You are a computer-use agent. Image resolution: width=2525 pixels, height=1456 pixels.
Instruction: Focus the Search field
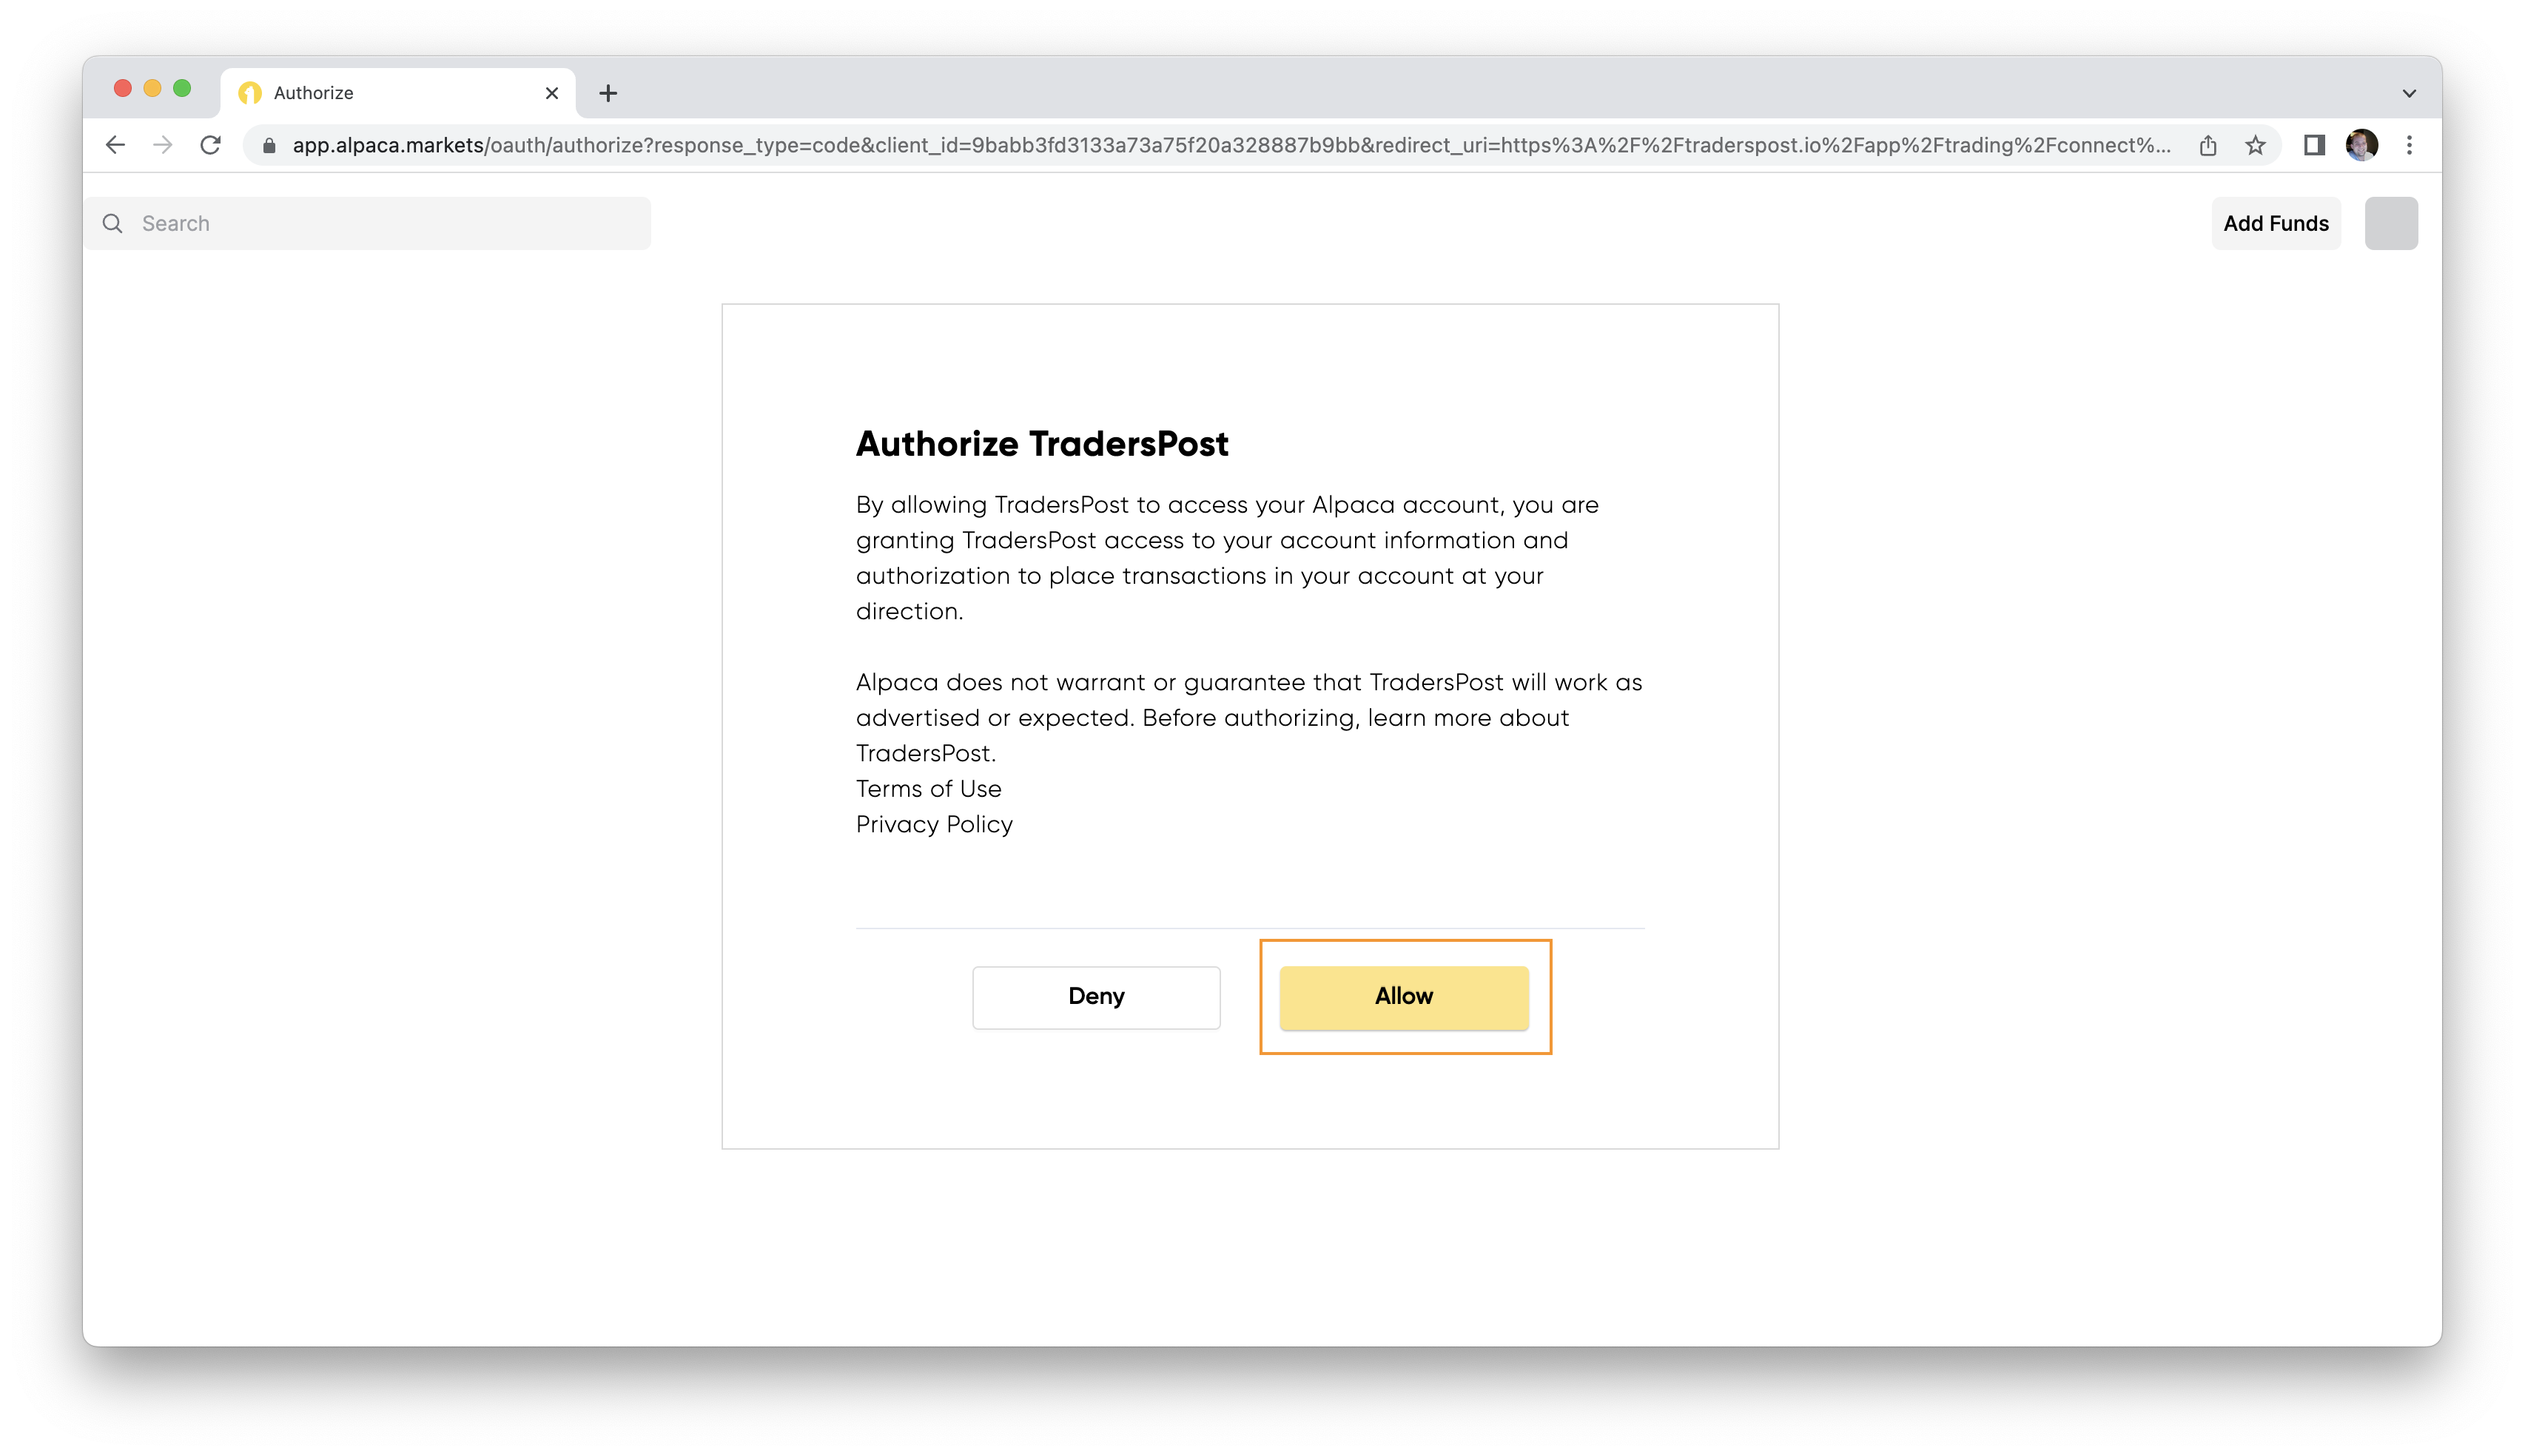click(x=367, y=223)
